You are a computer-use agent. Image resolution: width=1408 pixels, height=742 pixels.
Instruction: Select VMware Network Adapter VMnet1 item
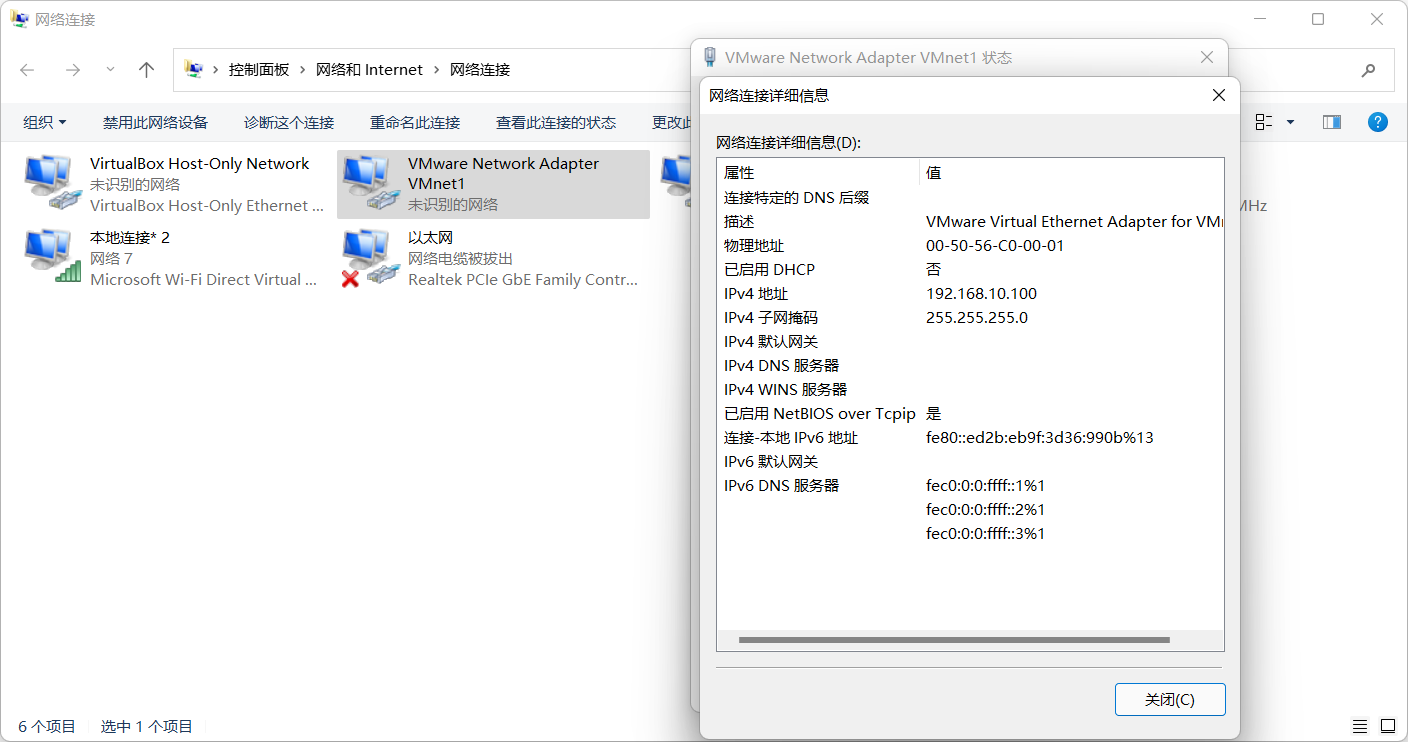[x=493, y=185]
